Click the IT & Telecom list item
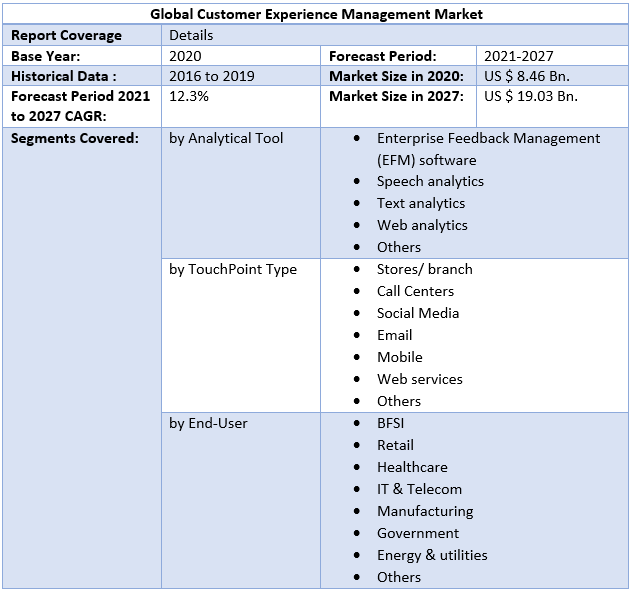The width and height of the screenshot is (636, 593). coord(419,489)
